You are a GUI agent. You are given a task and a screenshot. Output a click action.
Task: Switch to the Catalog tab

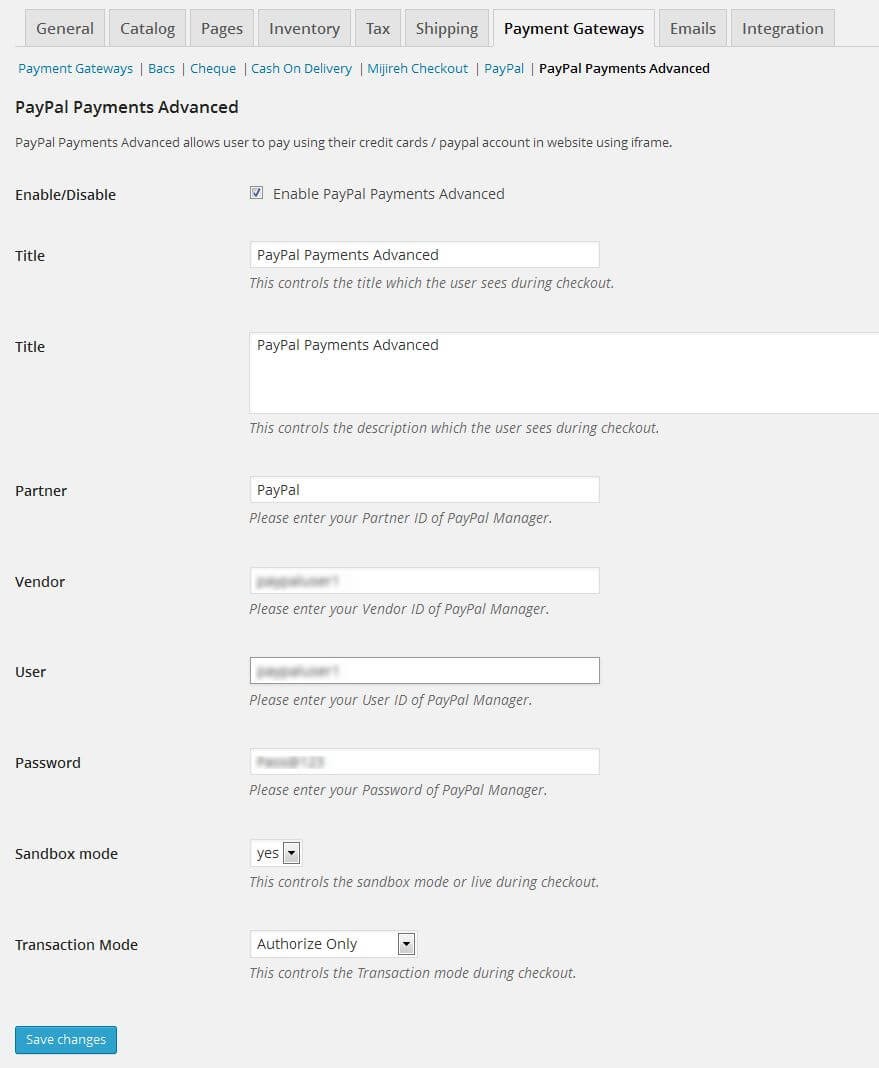coord(147,28)
